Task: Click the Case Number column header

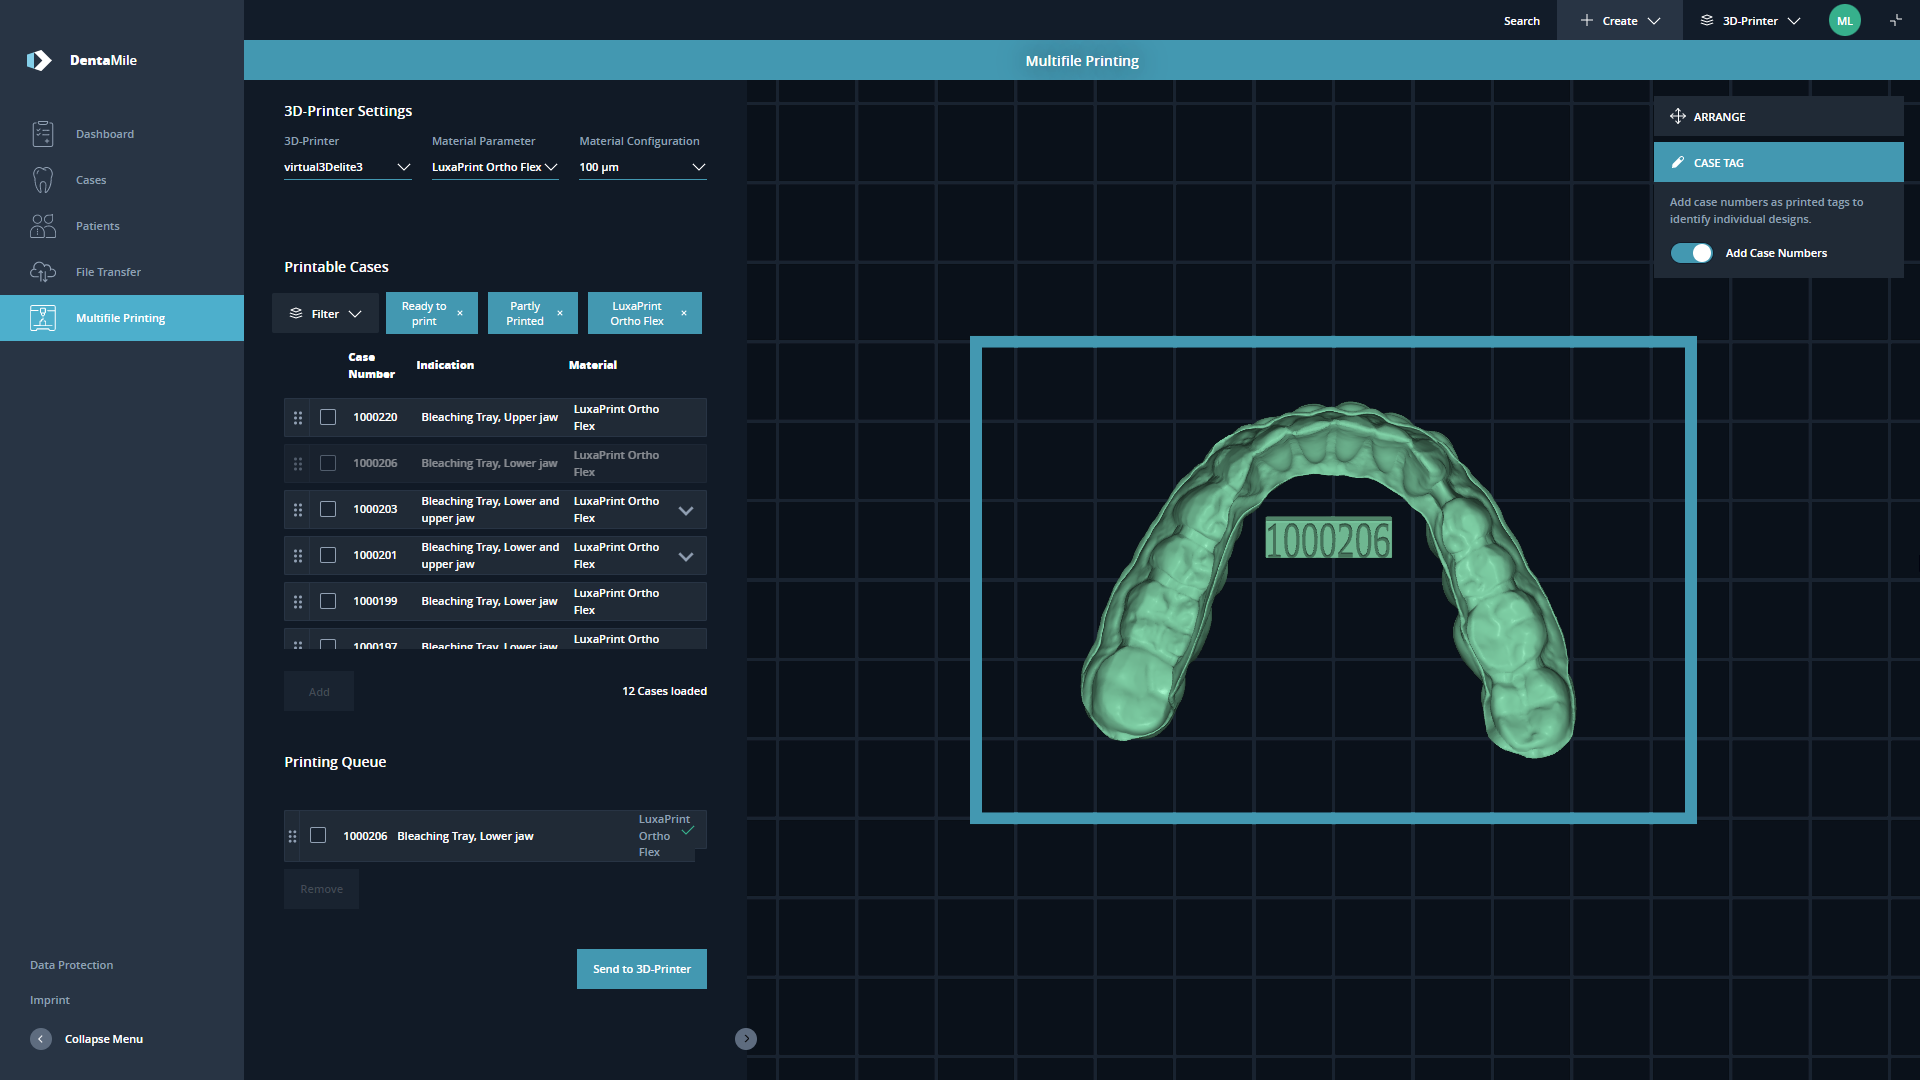Action: tap(371, 365)
